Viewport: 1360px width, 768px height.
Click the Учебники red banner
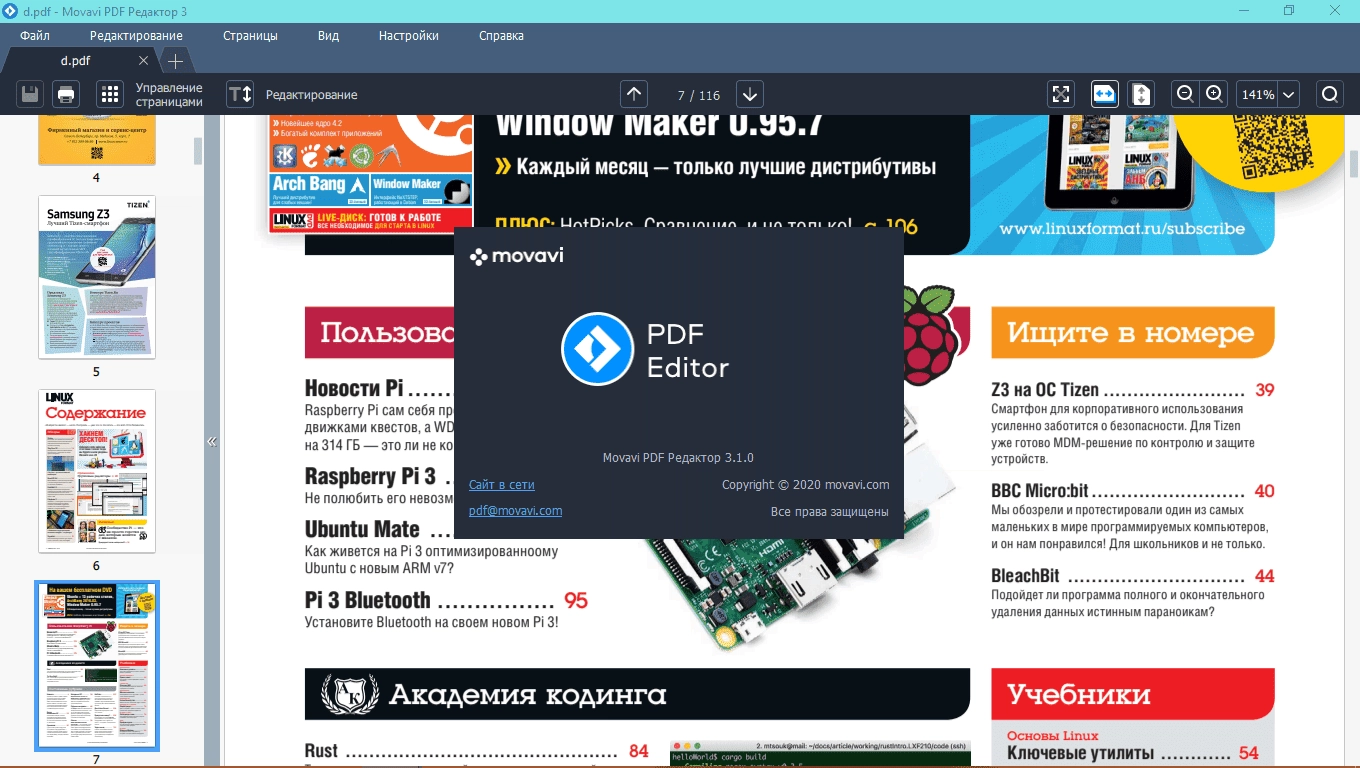(1133, 694)
